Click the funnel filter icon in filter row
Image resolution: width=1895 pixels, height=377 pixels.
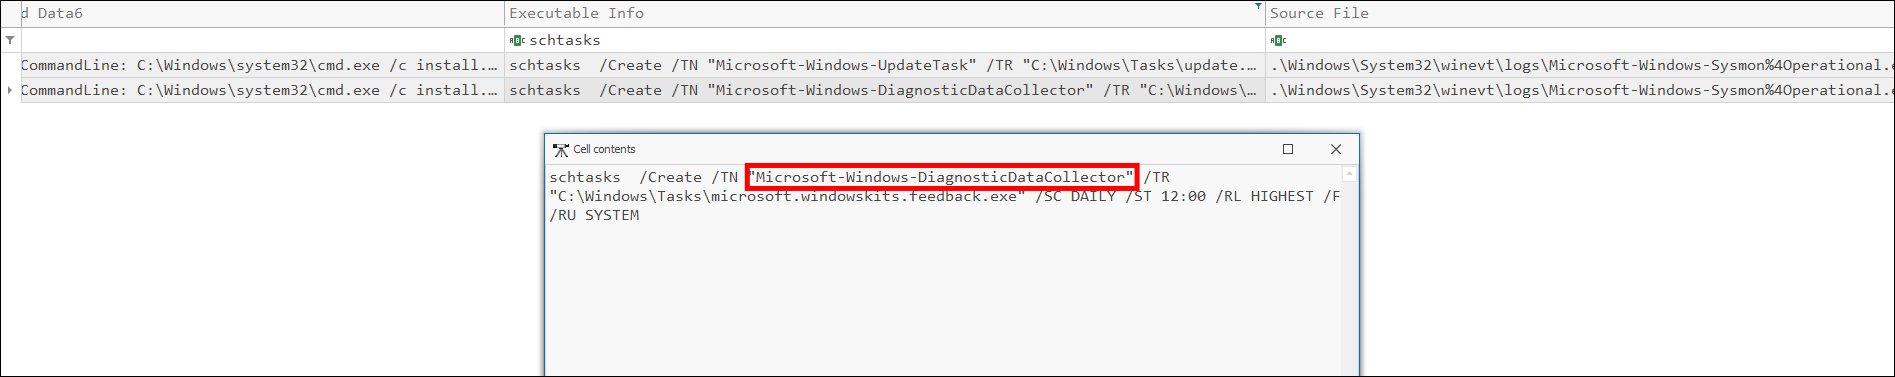10,40
